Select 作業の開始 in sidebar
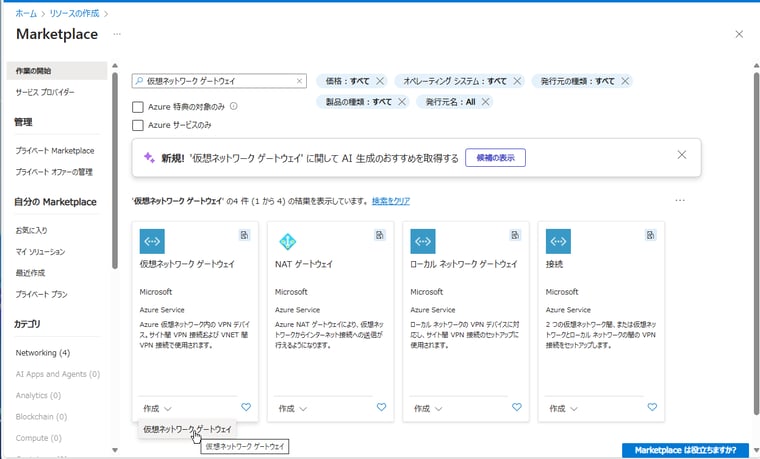The width and height of the screenshot is (760, 459). click(57, 71)
